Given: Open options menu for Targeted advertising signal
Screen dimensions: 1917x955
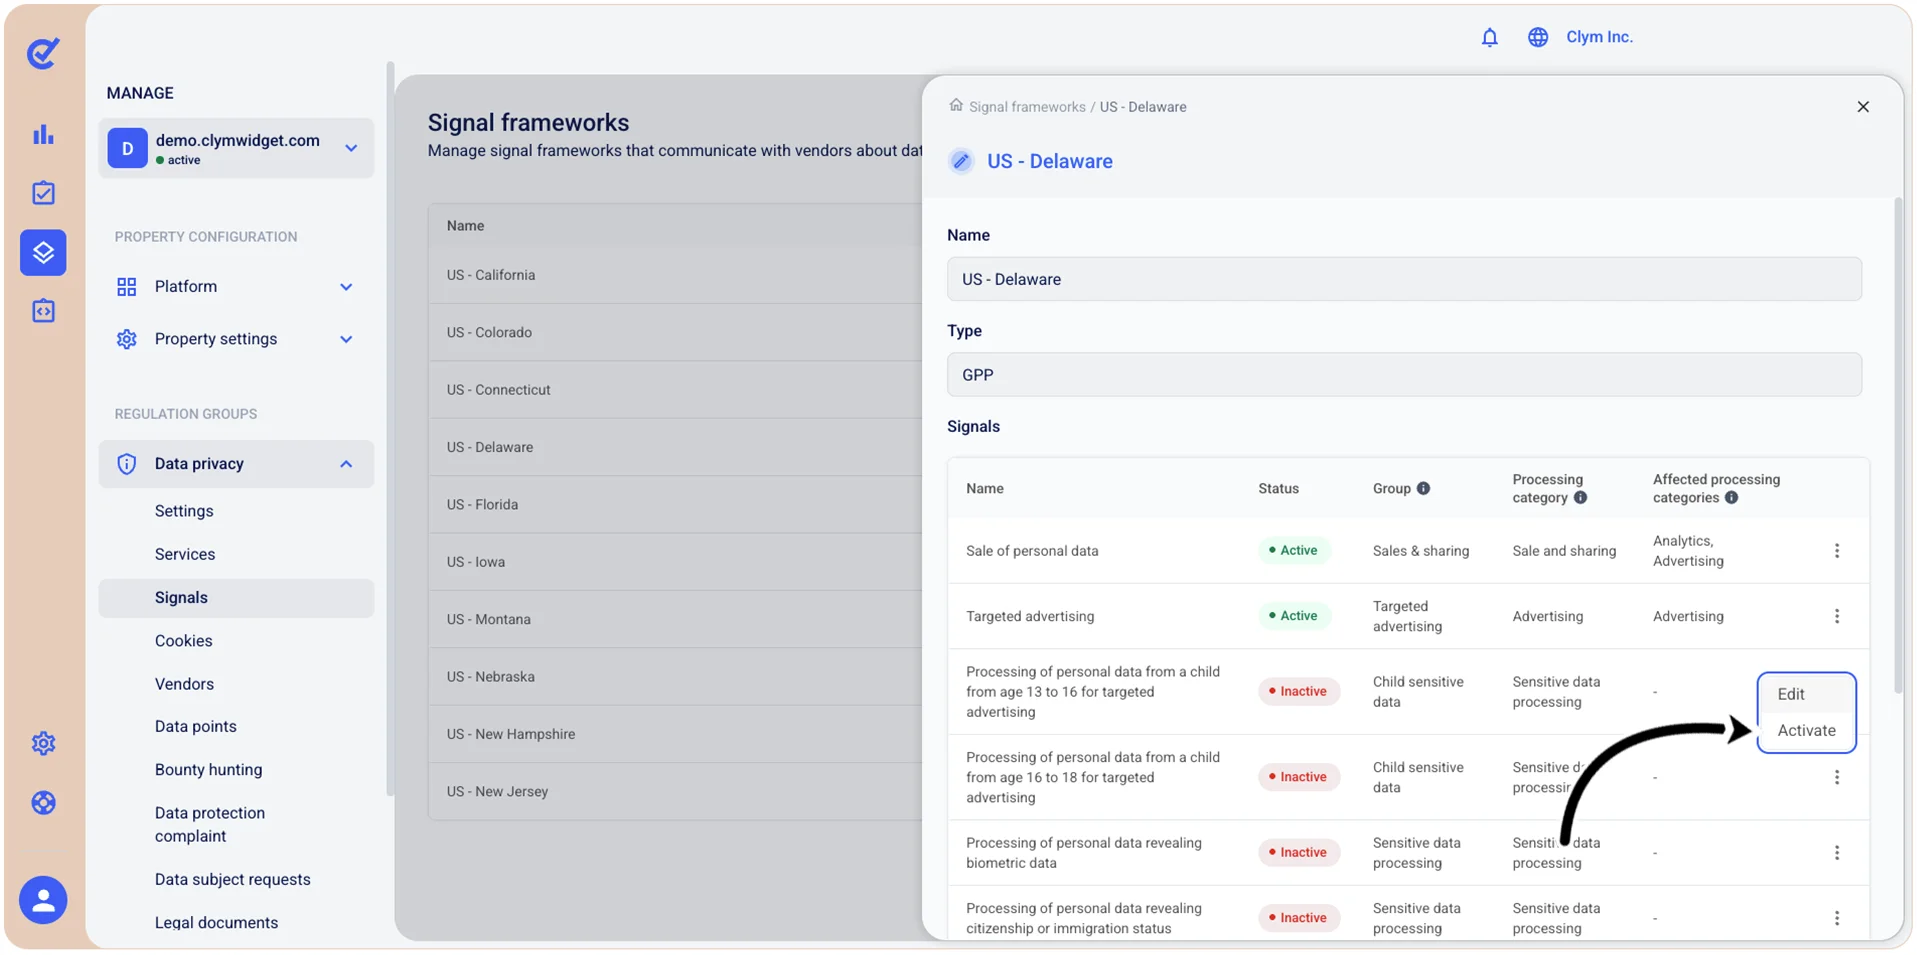Looking at the screenshot, I should 1837,616.
